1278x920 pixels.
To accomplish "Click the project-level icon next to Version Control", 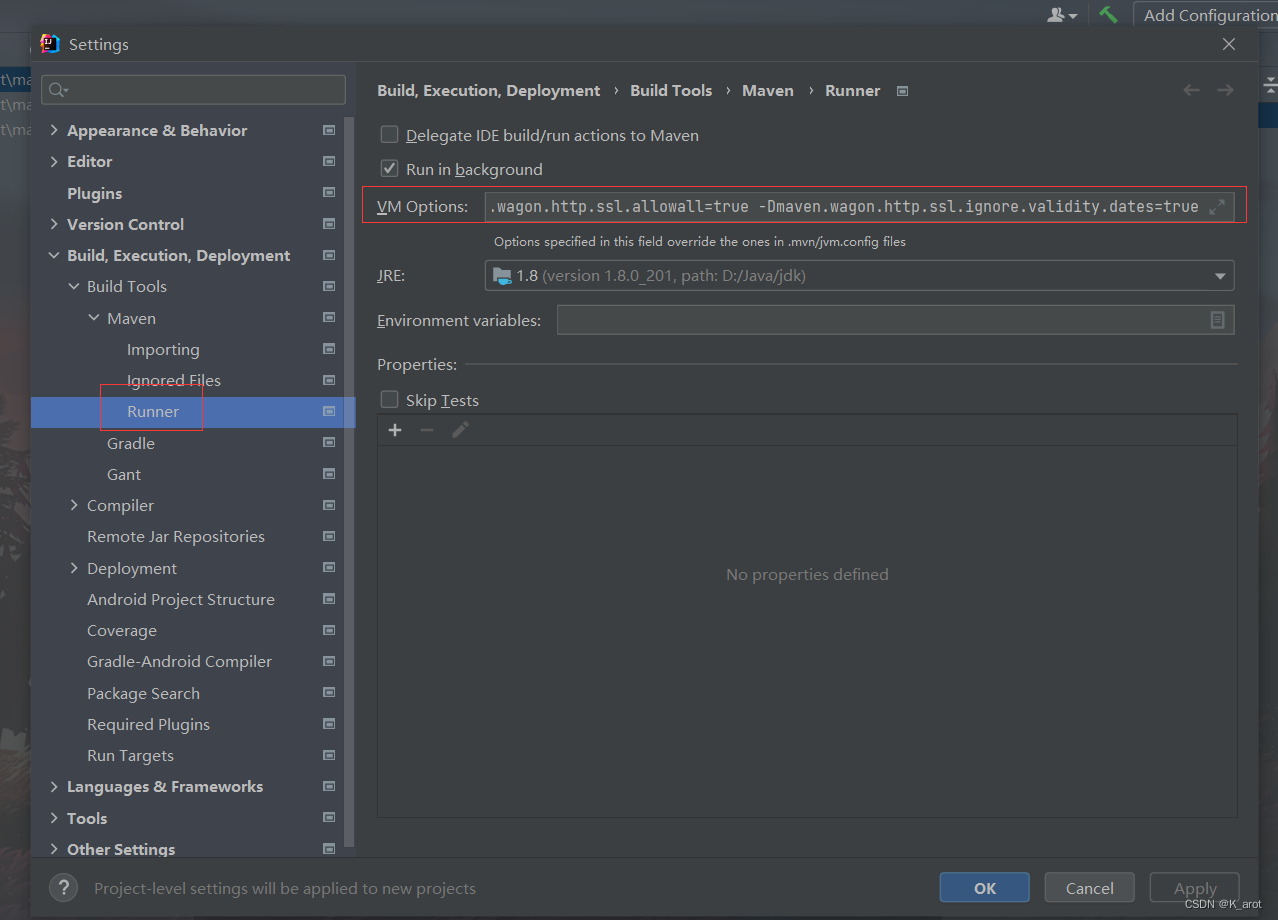I will (x=329, y=224).
